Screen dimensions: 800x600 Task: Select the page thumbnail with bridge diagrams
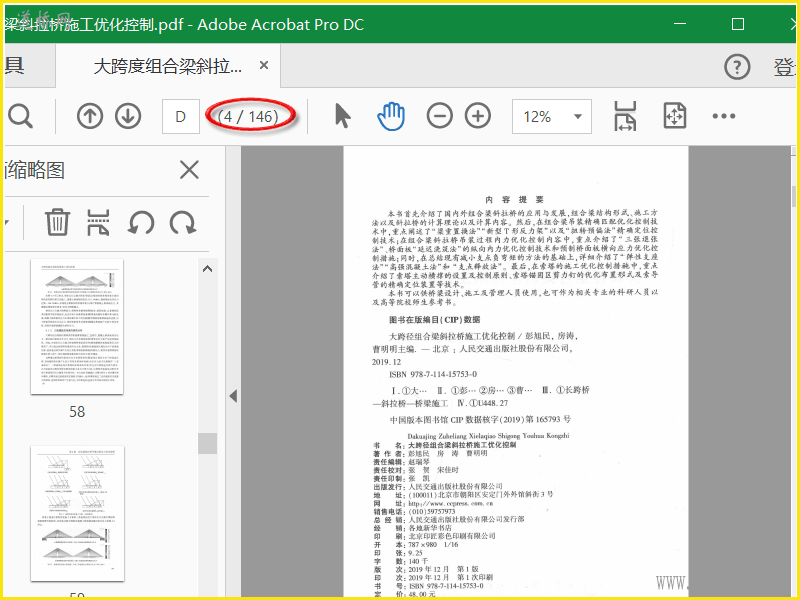point(77,514)
